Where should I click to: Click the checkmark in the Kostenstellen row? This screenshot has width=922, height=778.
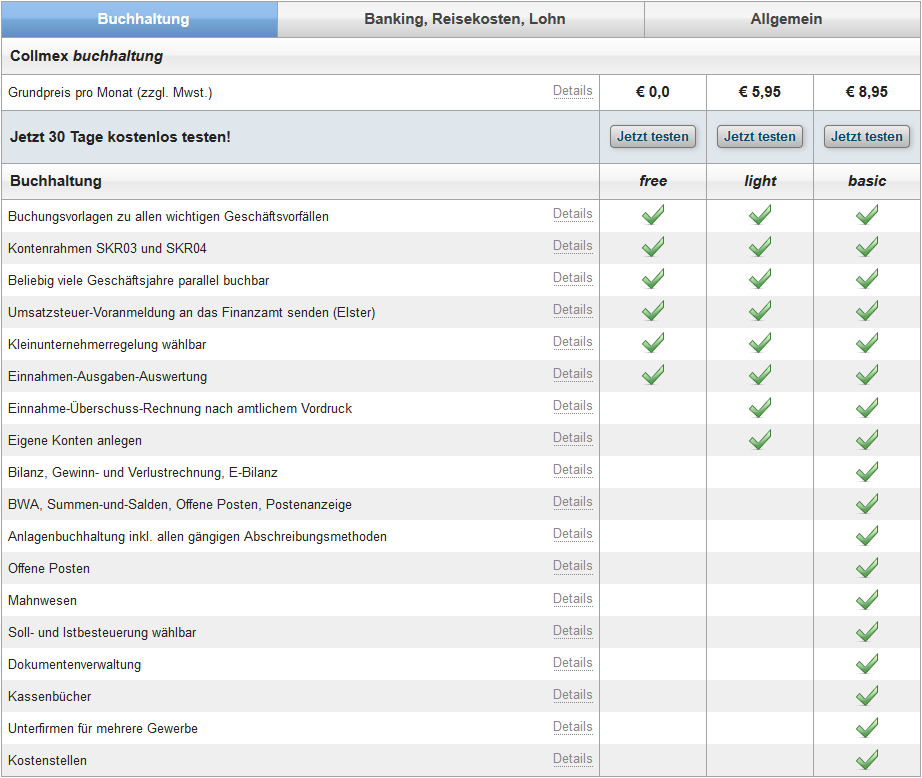coord(867,759)
